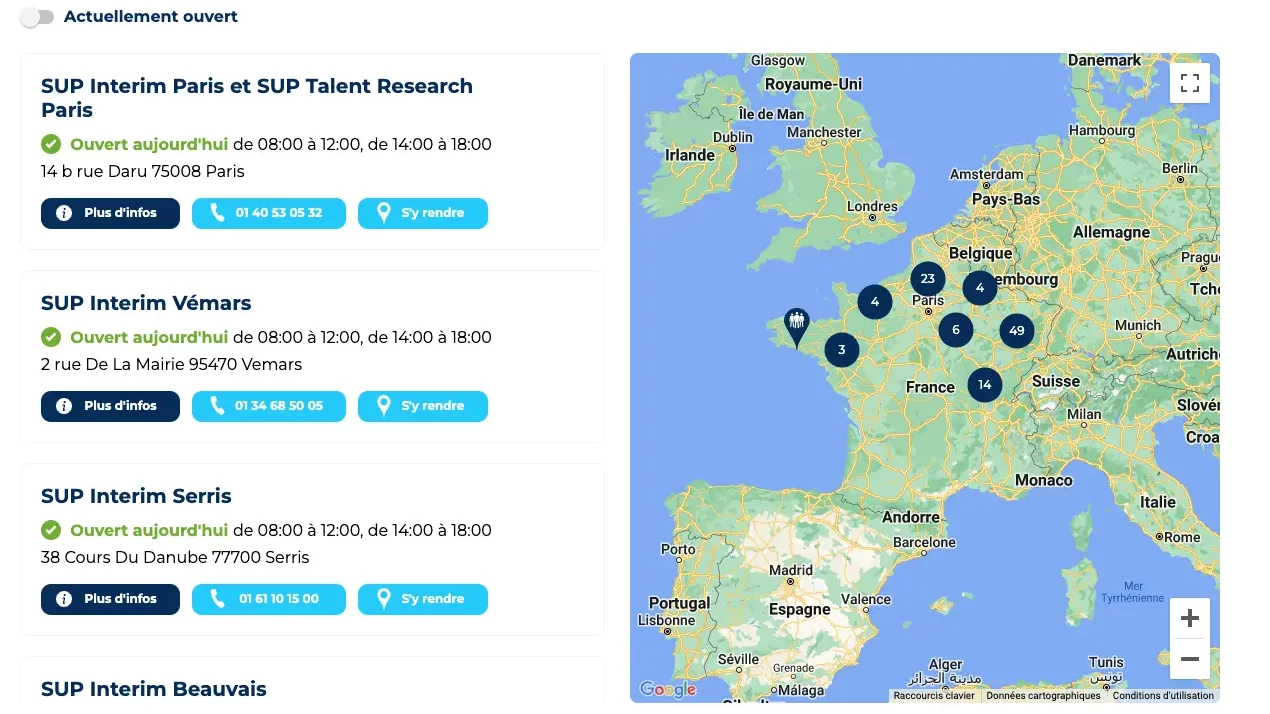Open the cluster of 23 agencies near Paris
This screenshot has width=1270, height=714.
pos(928,279)
